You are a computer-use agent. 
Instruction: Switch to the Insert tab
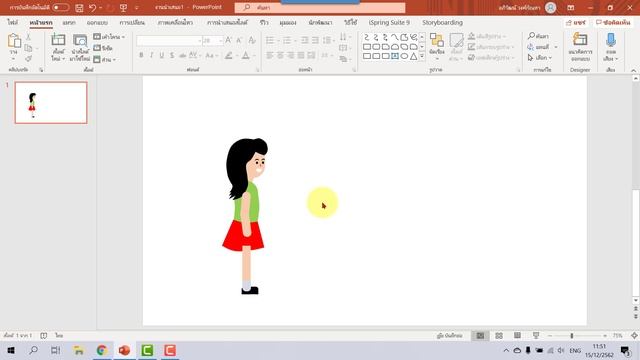pyautogui.click(x=69, y=22)
